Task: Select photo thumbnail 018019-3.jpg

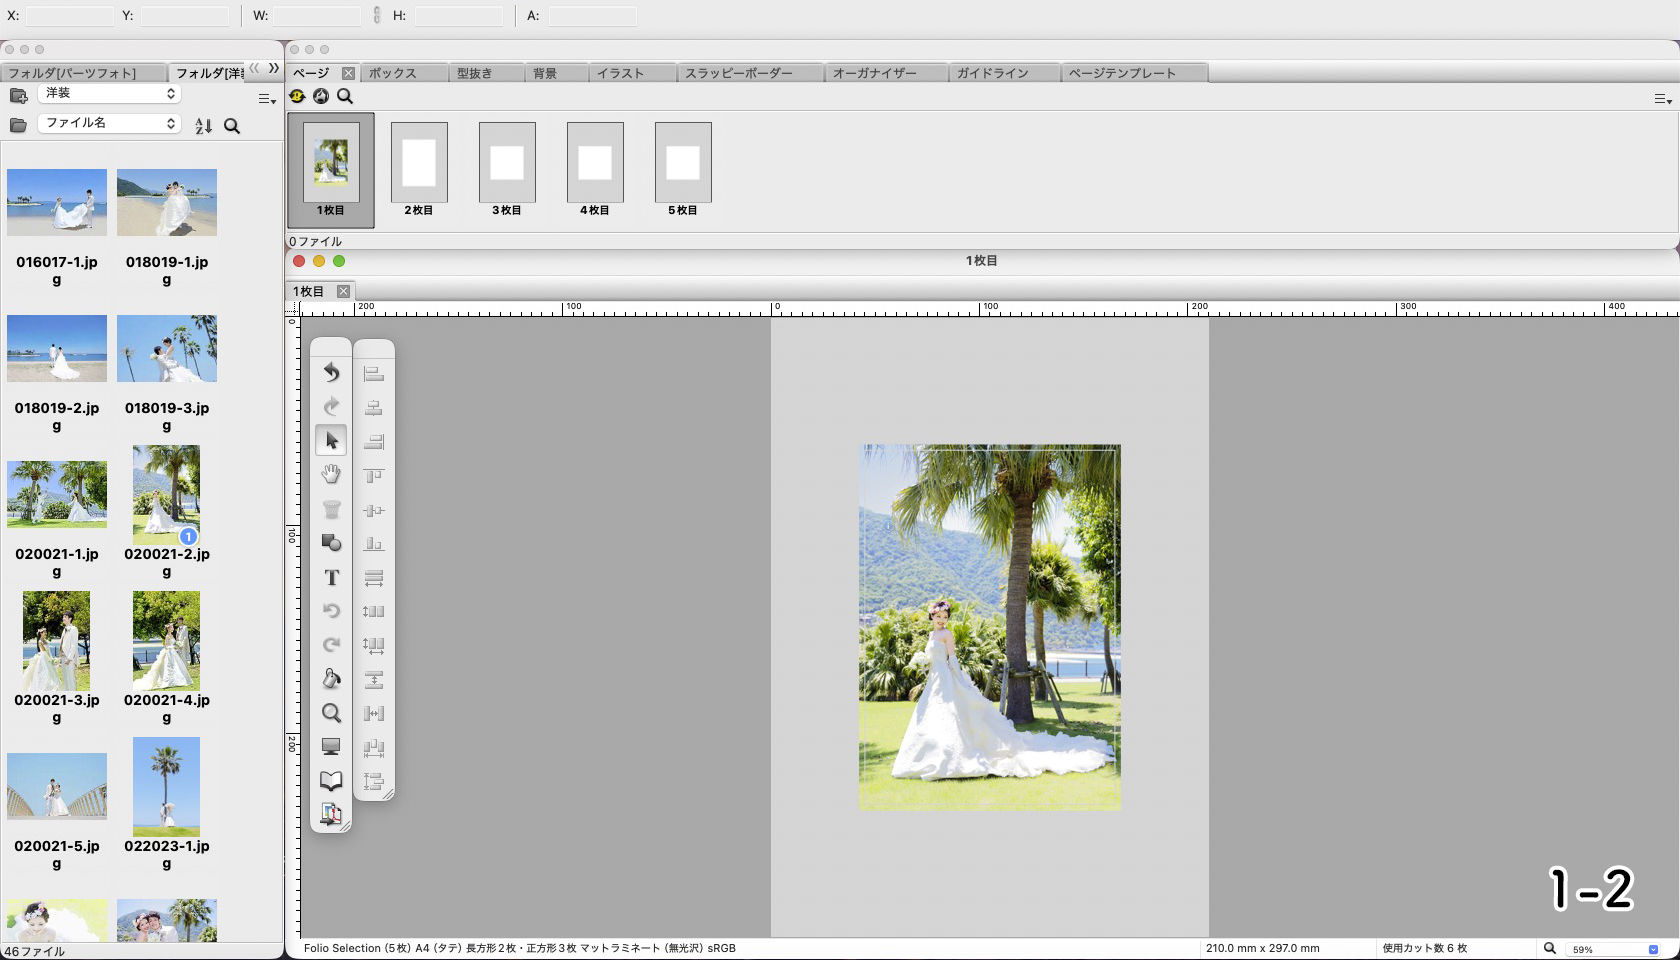Action: (167, 349)
